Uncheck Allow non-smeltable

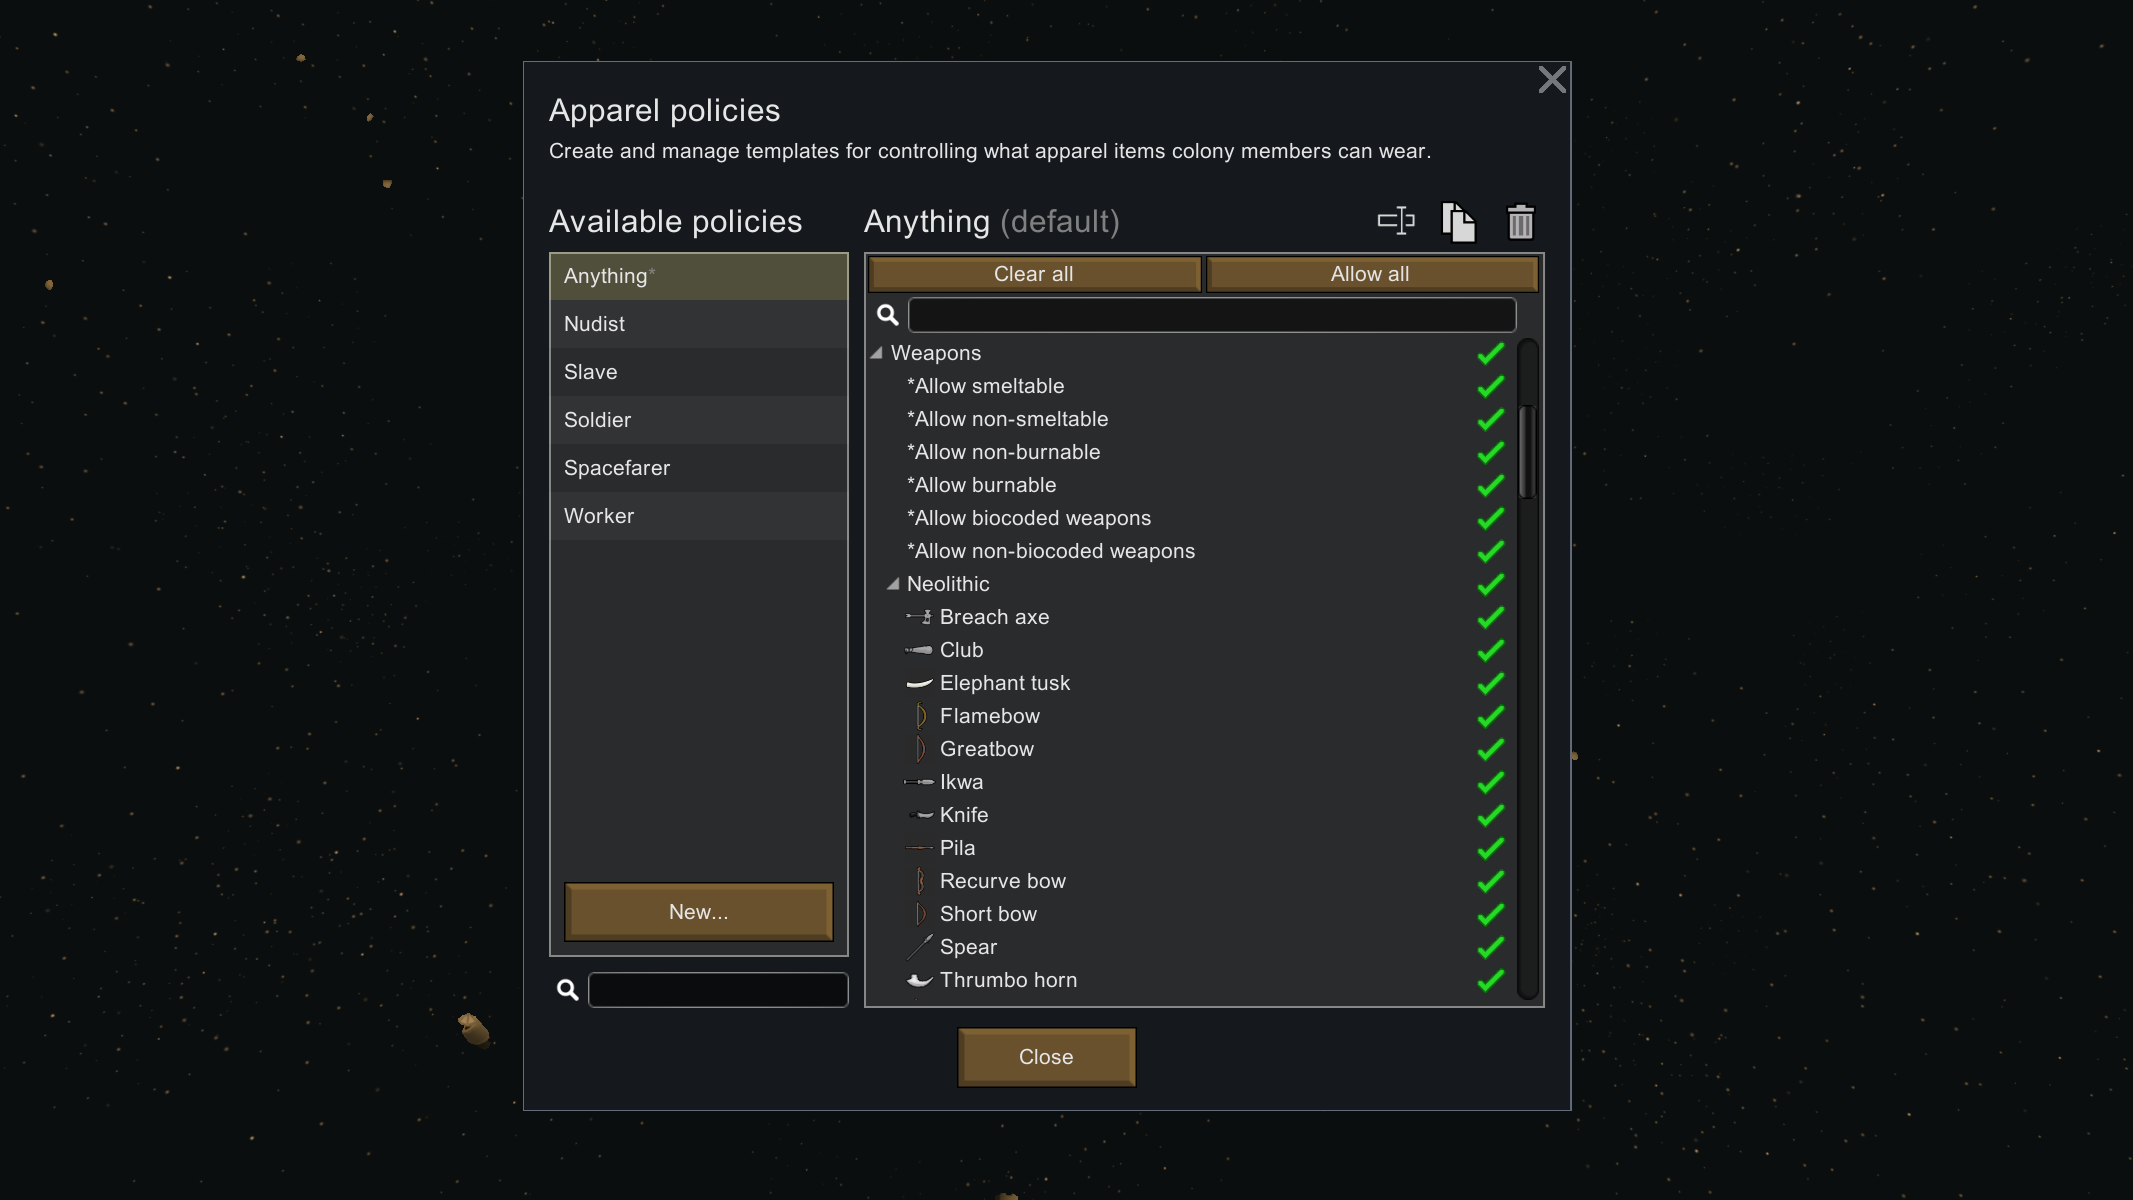(1490, 419)
